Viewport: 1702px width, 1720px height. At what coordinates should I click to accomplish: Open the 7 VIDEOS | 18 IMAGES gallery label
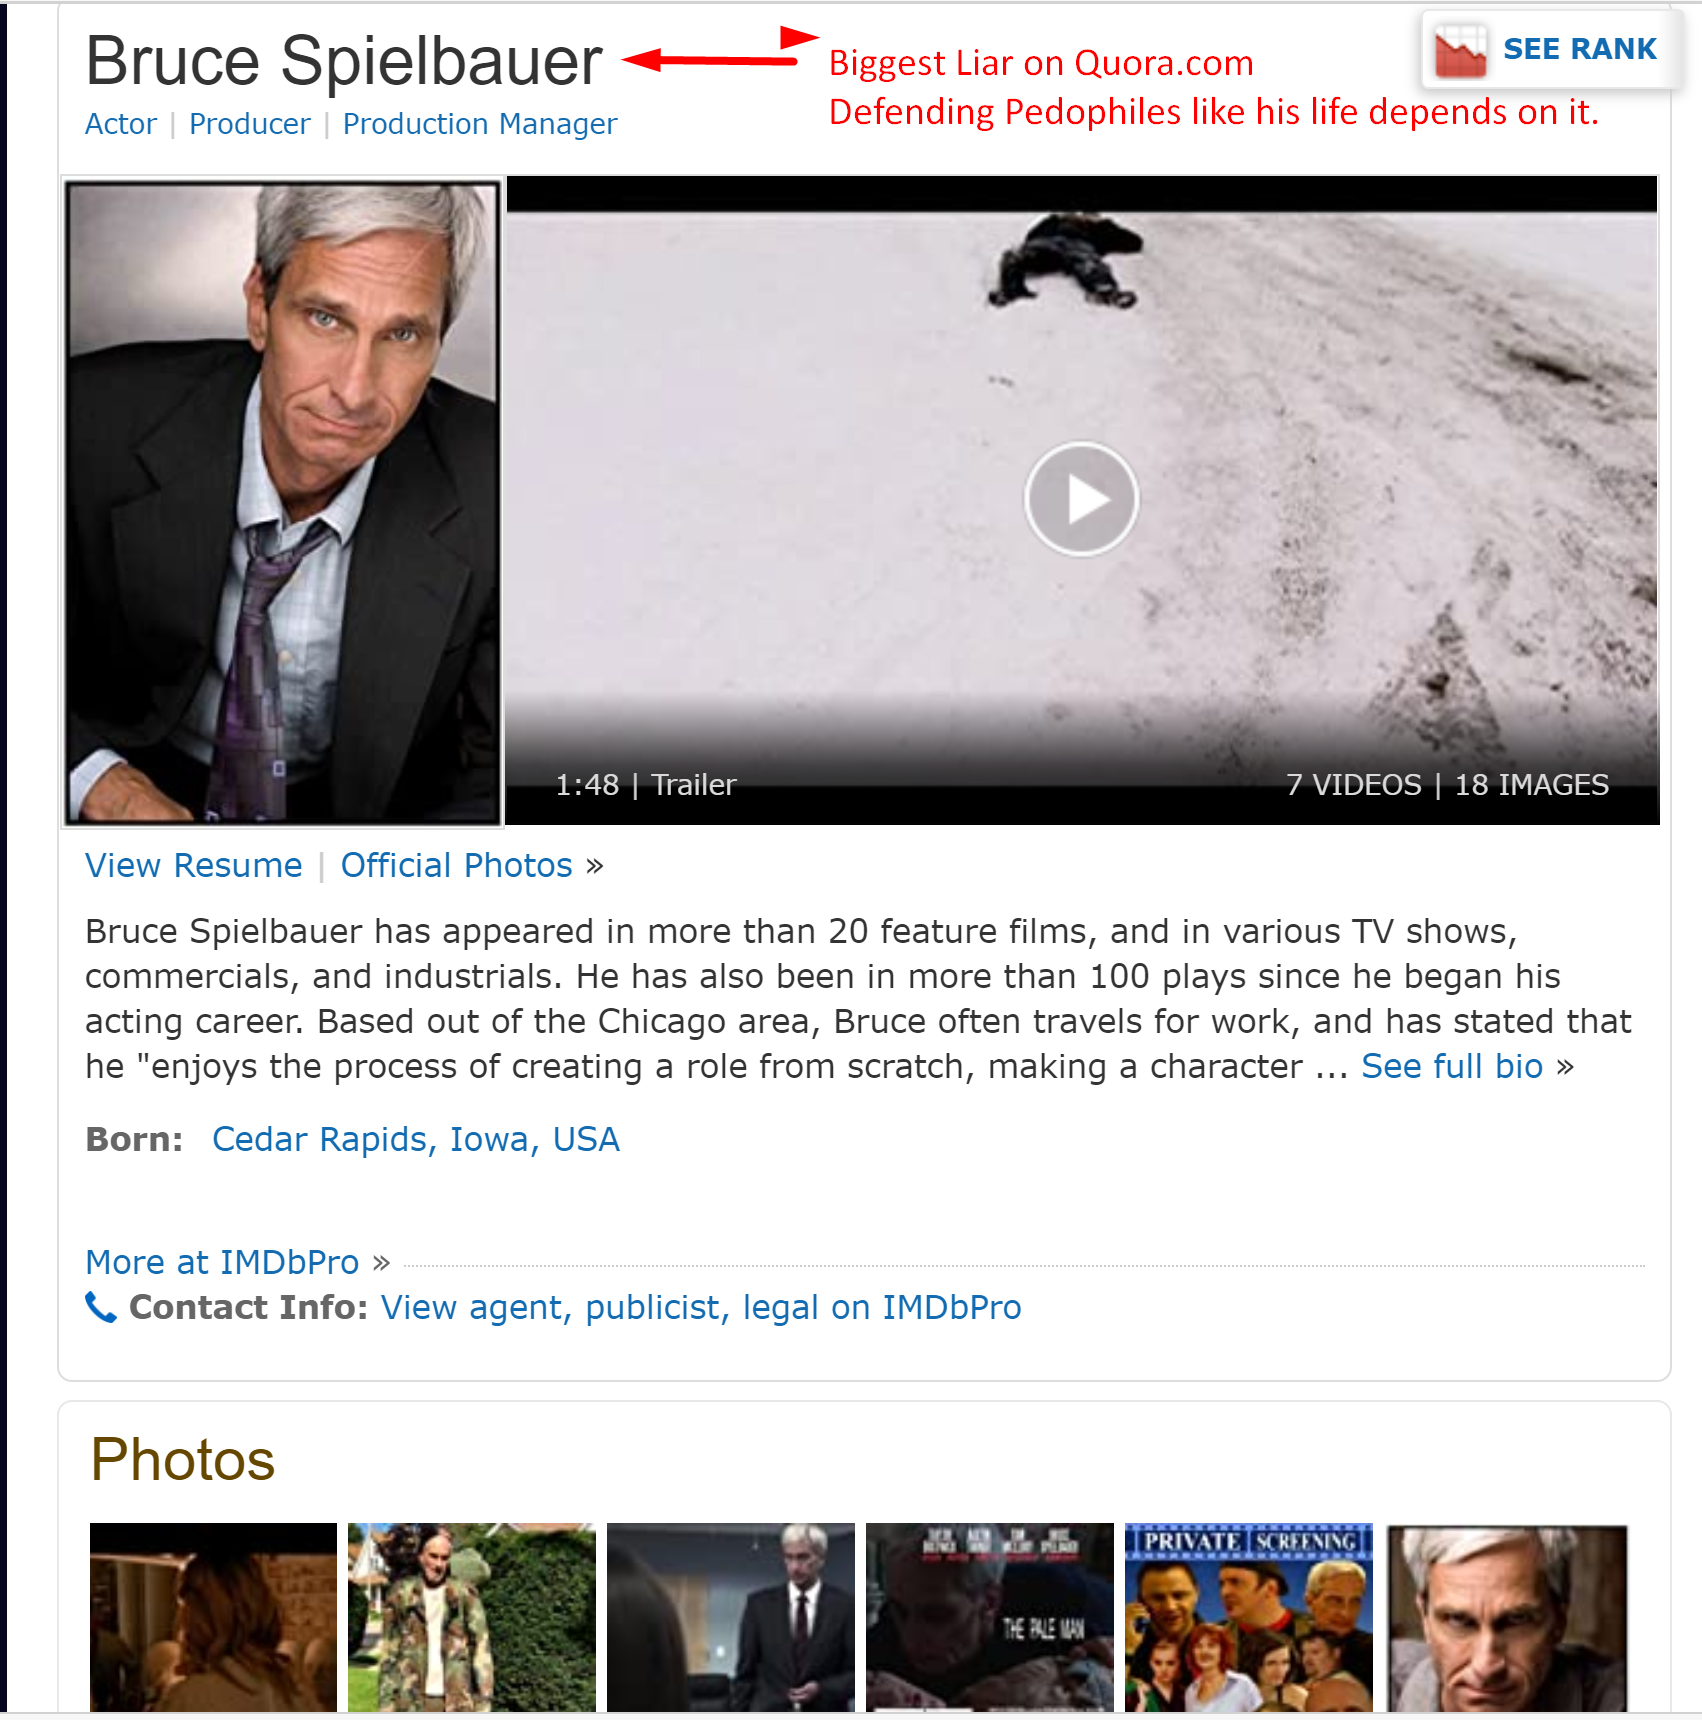click(1447, 785)
